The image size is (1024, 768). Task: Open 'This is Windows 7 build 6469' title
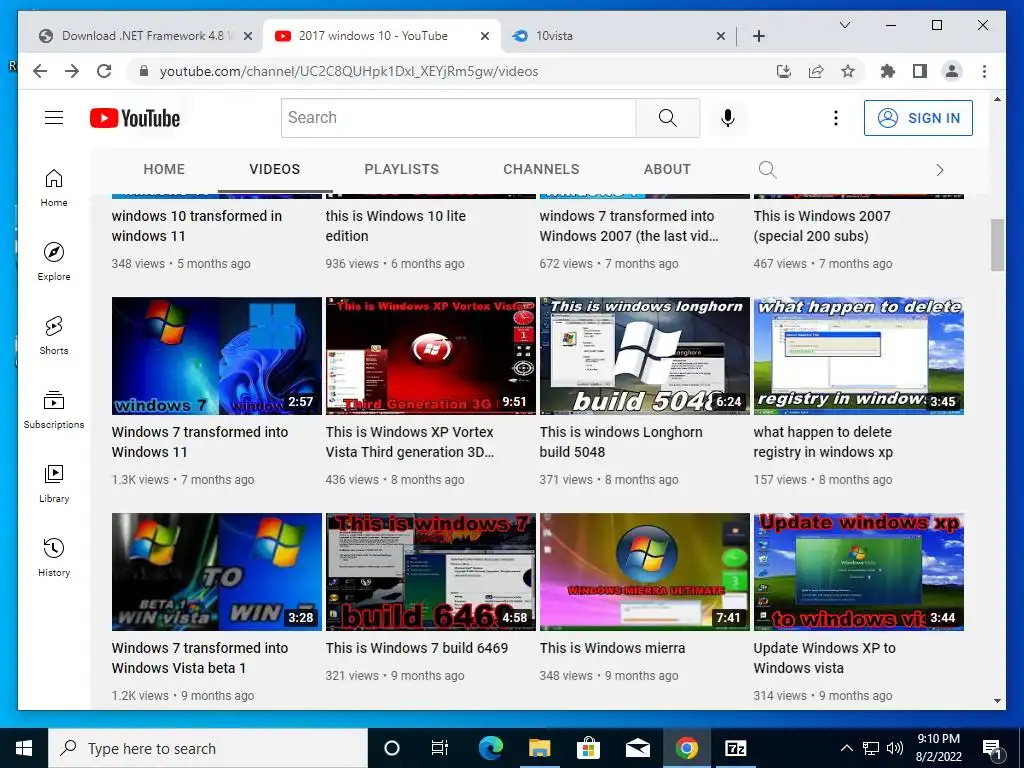click(417, 648)
